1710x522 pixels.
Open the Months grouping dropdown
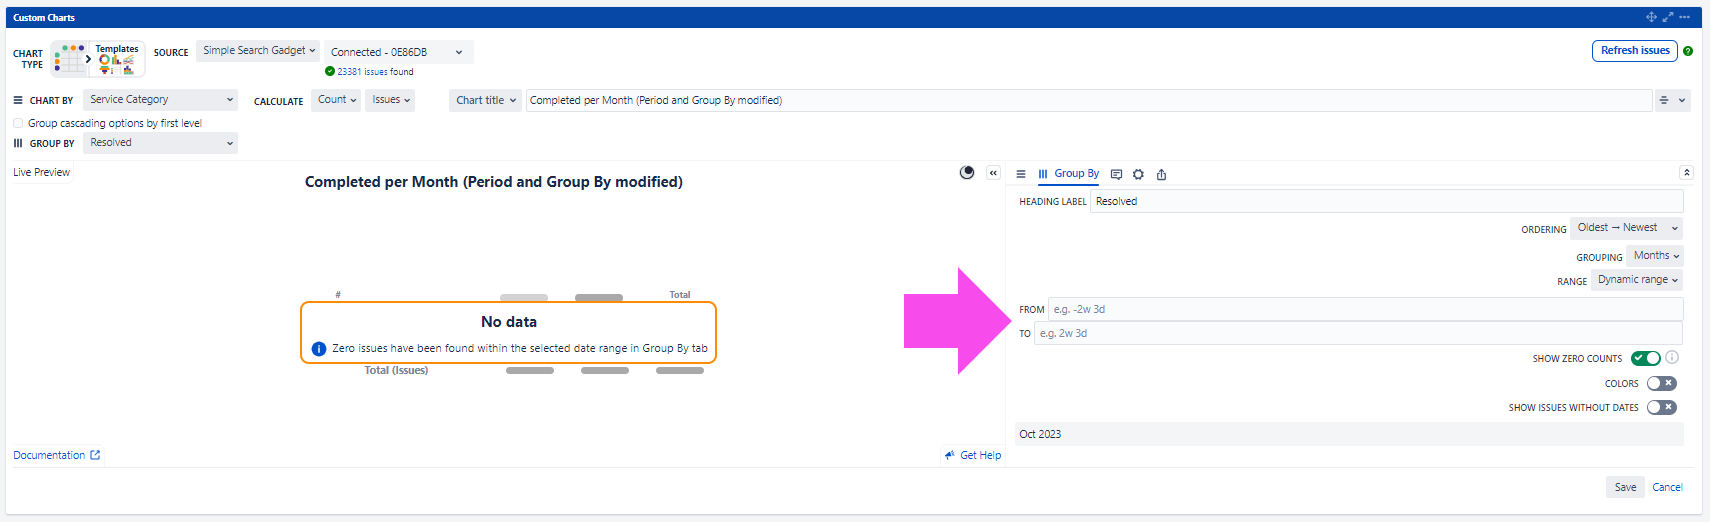[x=1655, y=255]
